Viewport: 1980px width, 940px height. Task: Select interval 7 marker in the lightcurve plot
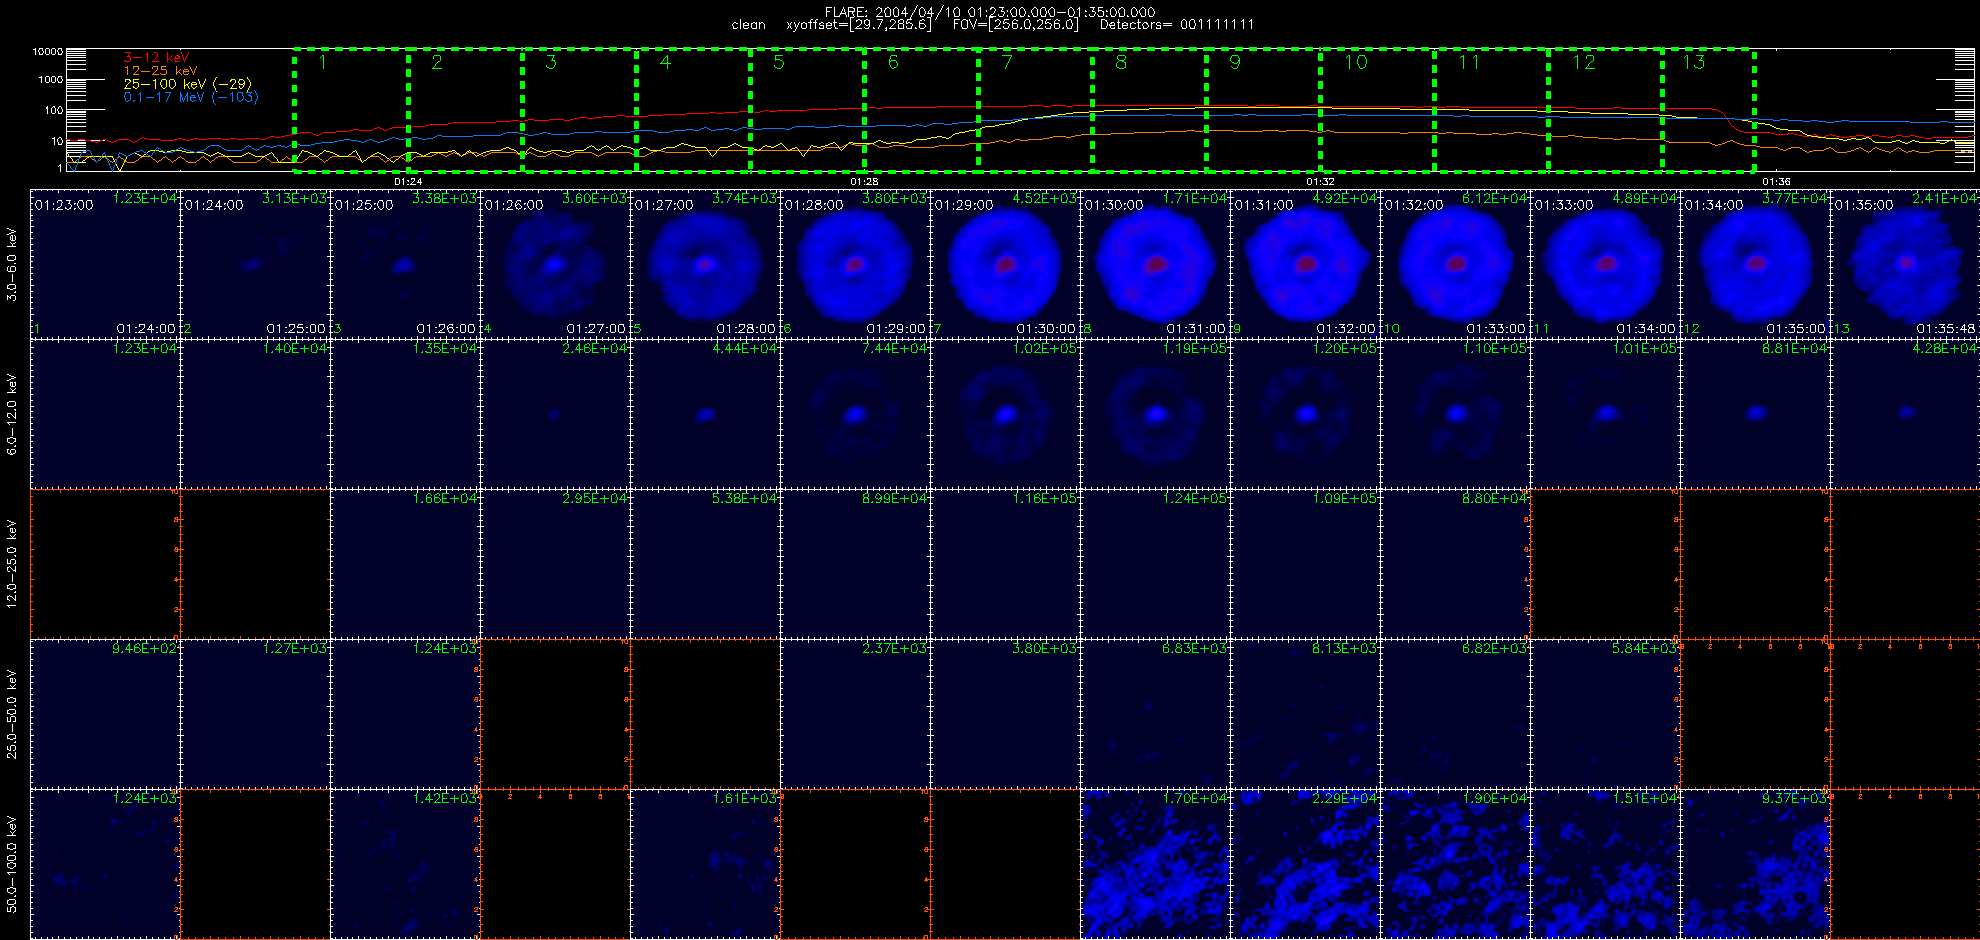click(1007, 62)
